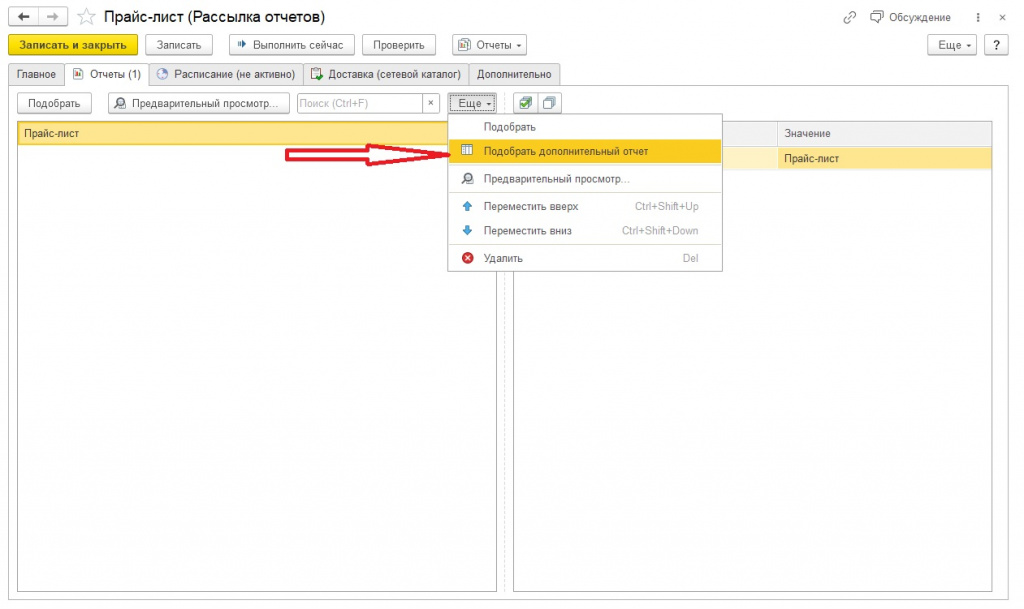Expand the Отчеты dropdown in toolbar

tap(489, 45)
